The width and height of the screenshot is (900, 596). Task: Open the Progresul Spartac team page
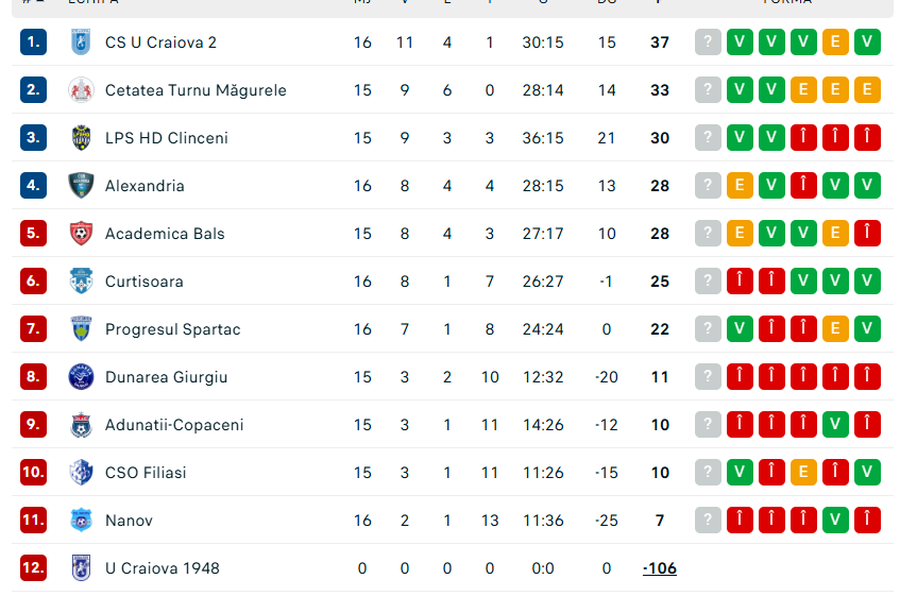point(172,329)
